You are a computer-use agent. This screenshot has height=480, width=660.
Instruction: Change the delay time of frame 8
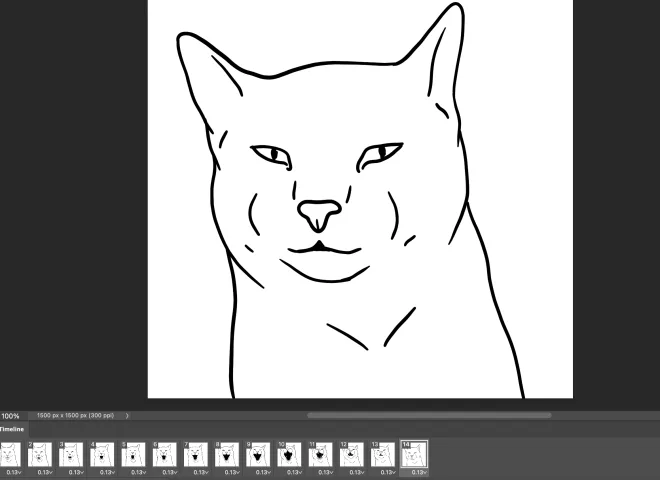coord(228,472)
